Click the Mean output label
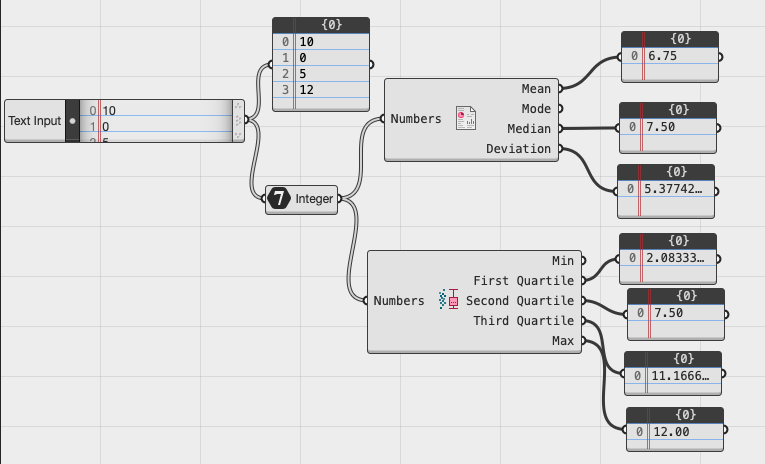 [x=536, y=89]
